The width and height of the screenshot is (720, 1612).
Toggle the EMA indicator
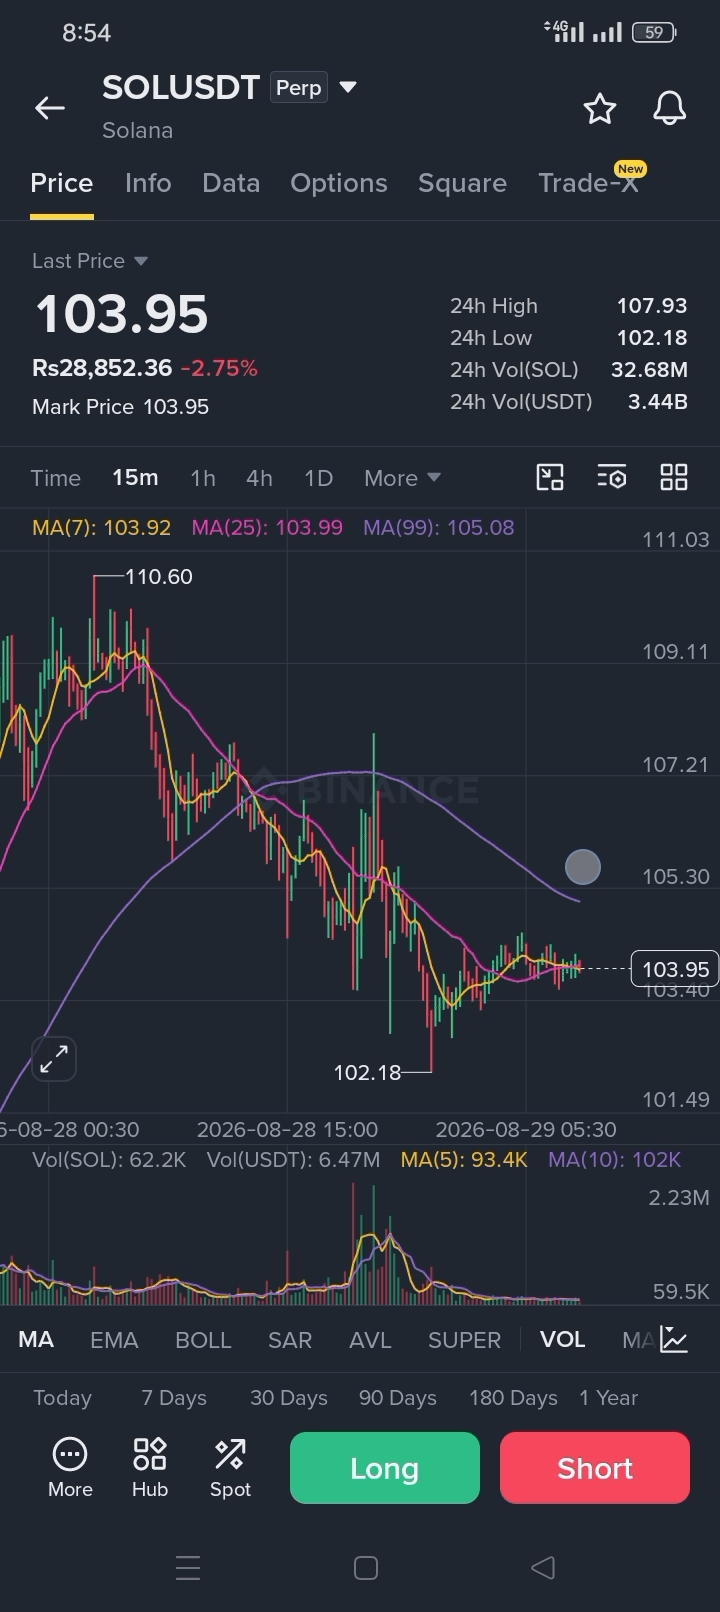(x=114, y=1340)
